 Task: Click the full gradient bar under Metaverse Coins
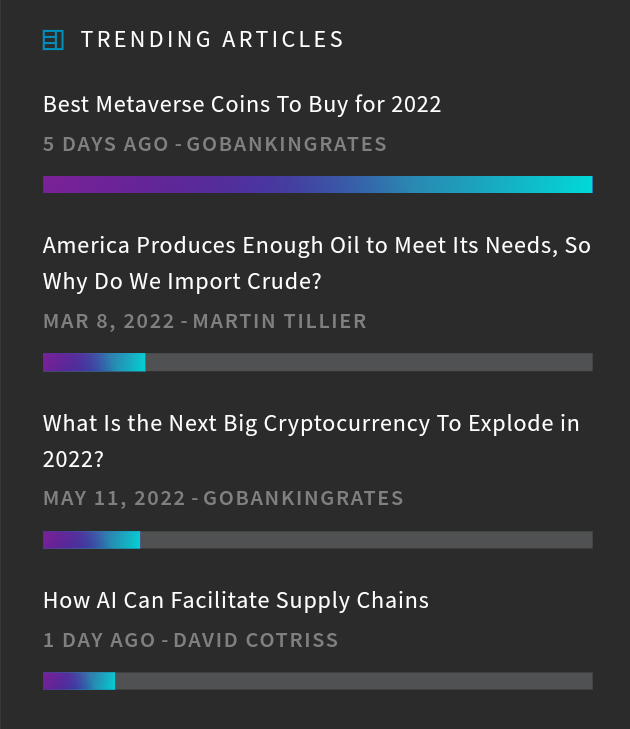coord(318,185)
